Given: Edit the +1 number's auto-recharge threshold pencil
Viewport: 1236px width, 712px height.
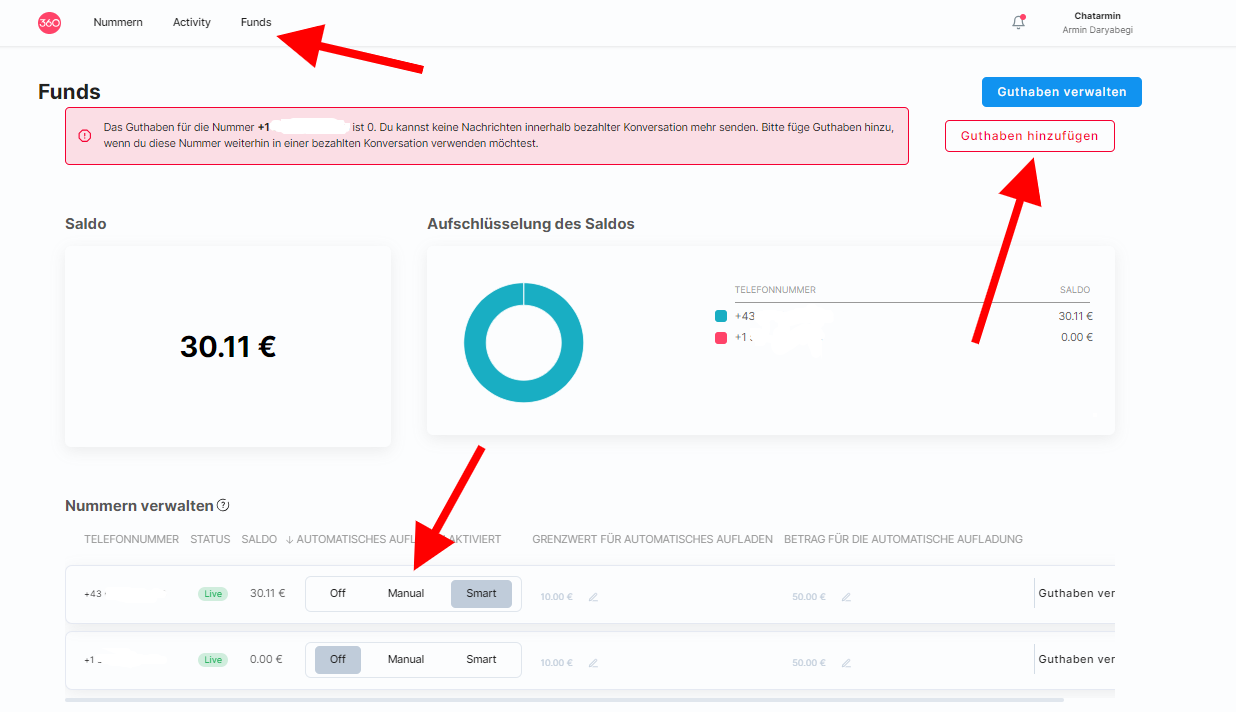Looking at the screenshot, I should [593, 663].
